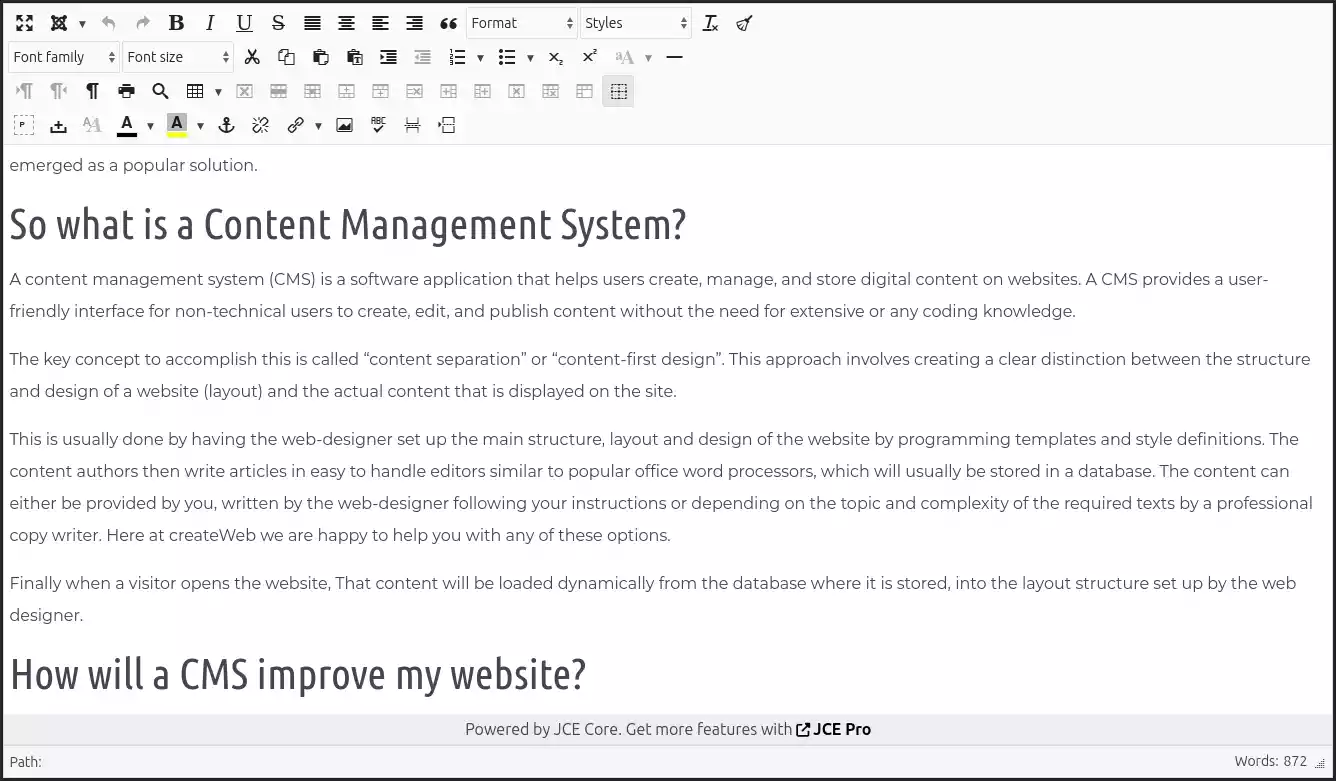The image size is (1336, 781).
Task: Expand the highlight color picker arrow
Action: click(x=200, y=126)
